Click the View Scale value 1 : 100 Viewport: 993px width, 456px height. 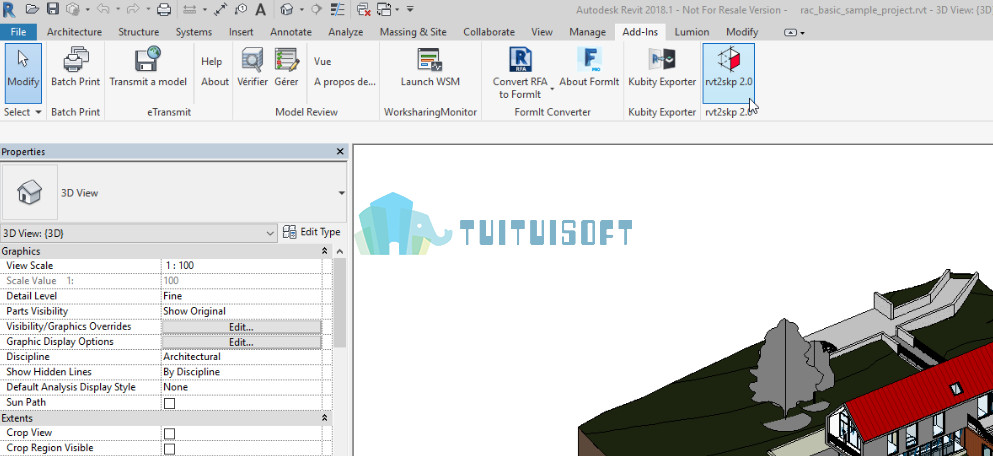click(241, 265)
